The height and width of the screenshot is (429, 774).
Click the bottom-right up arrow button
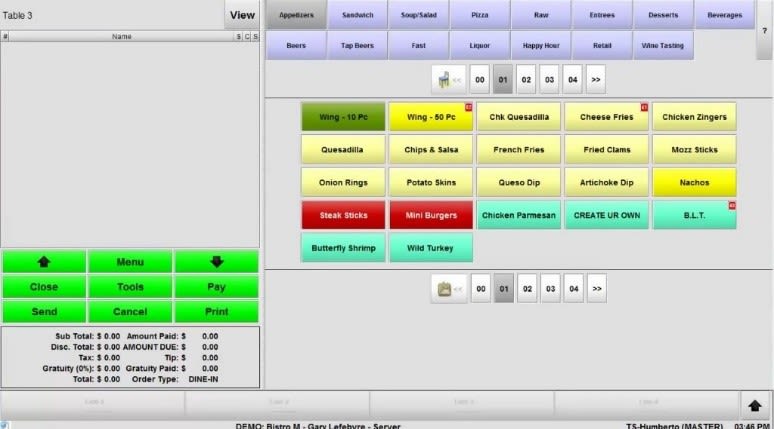tap(755, 404)
